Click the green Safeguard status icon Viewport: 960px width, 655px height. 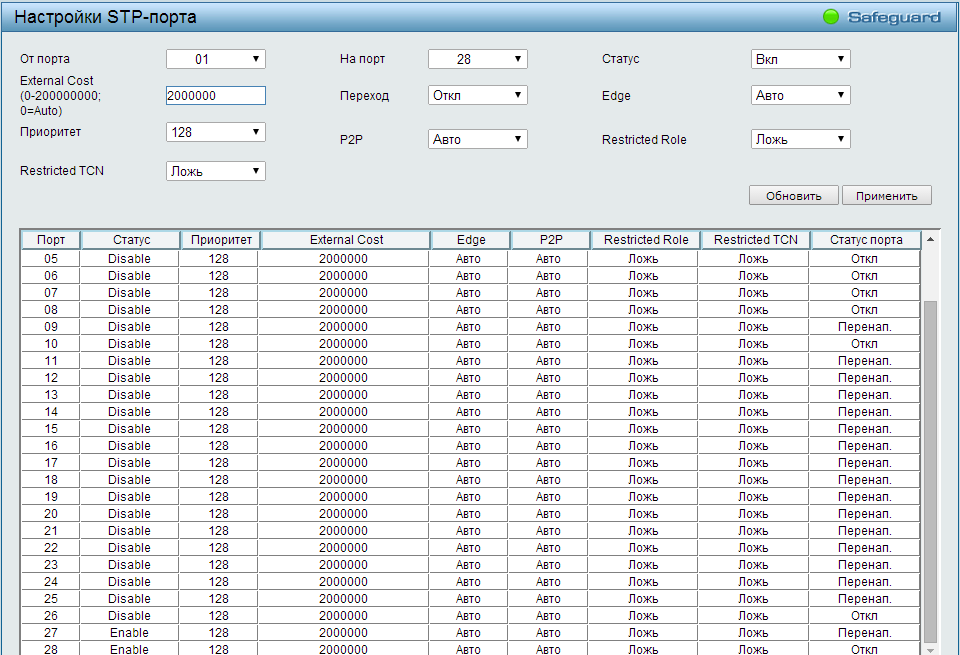pyautogui.click(x=830, y=17)
